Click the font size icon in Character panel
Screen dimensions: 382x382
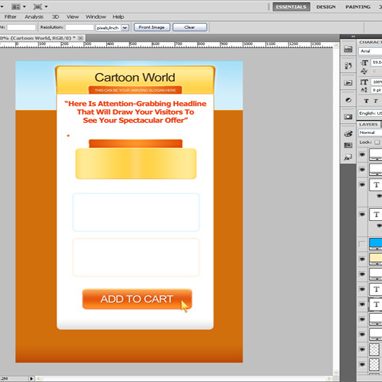point(364,63)
